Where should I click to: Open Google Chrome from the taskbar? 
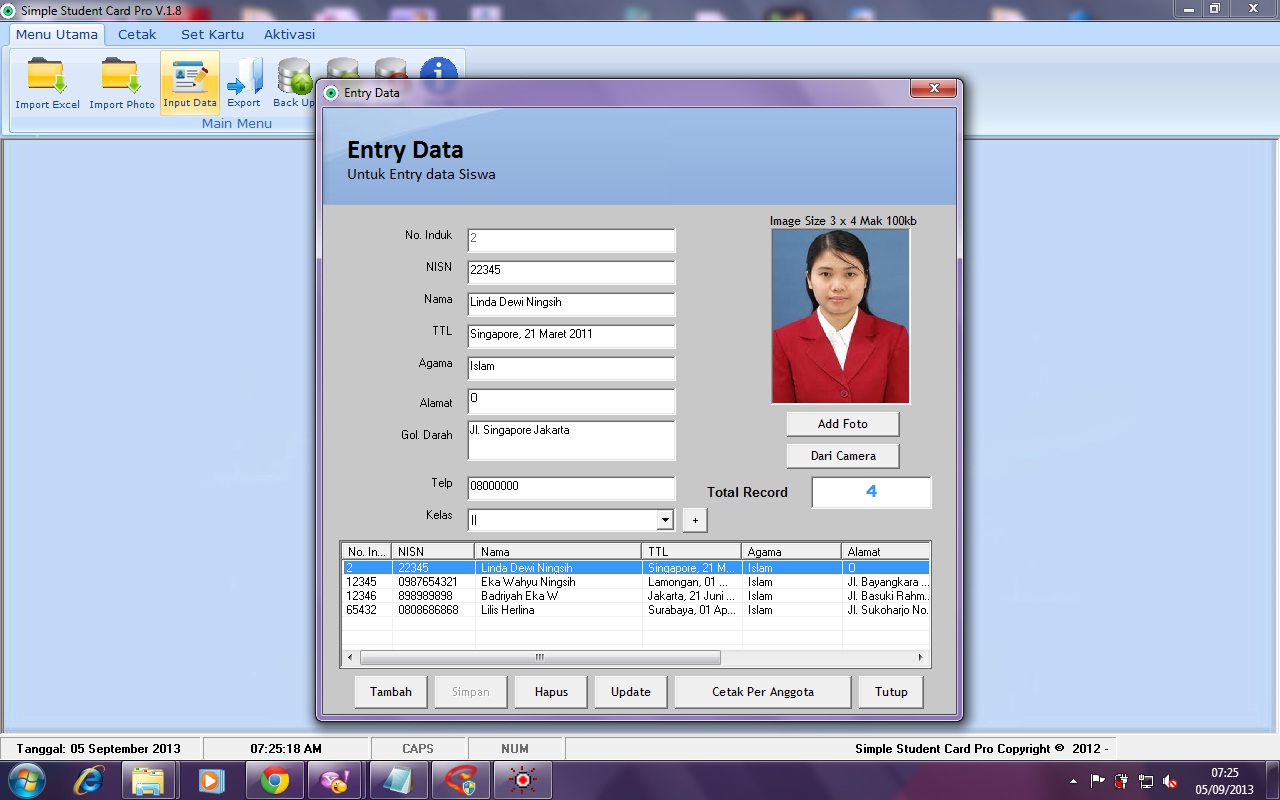[x=273, y=779]
